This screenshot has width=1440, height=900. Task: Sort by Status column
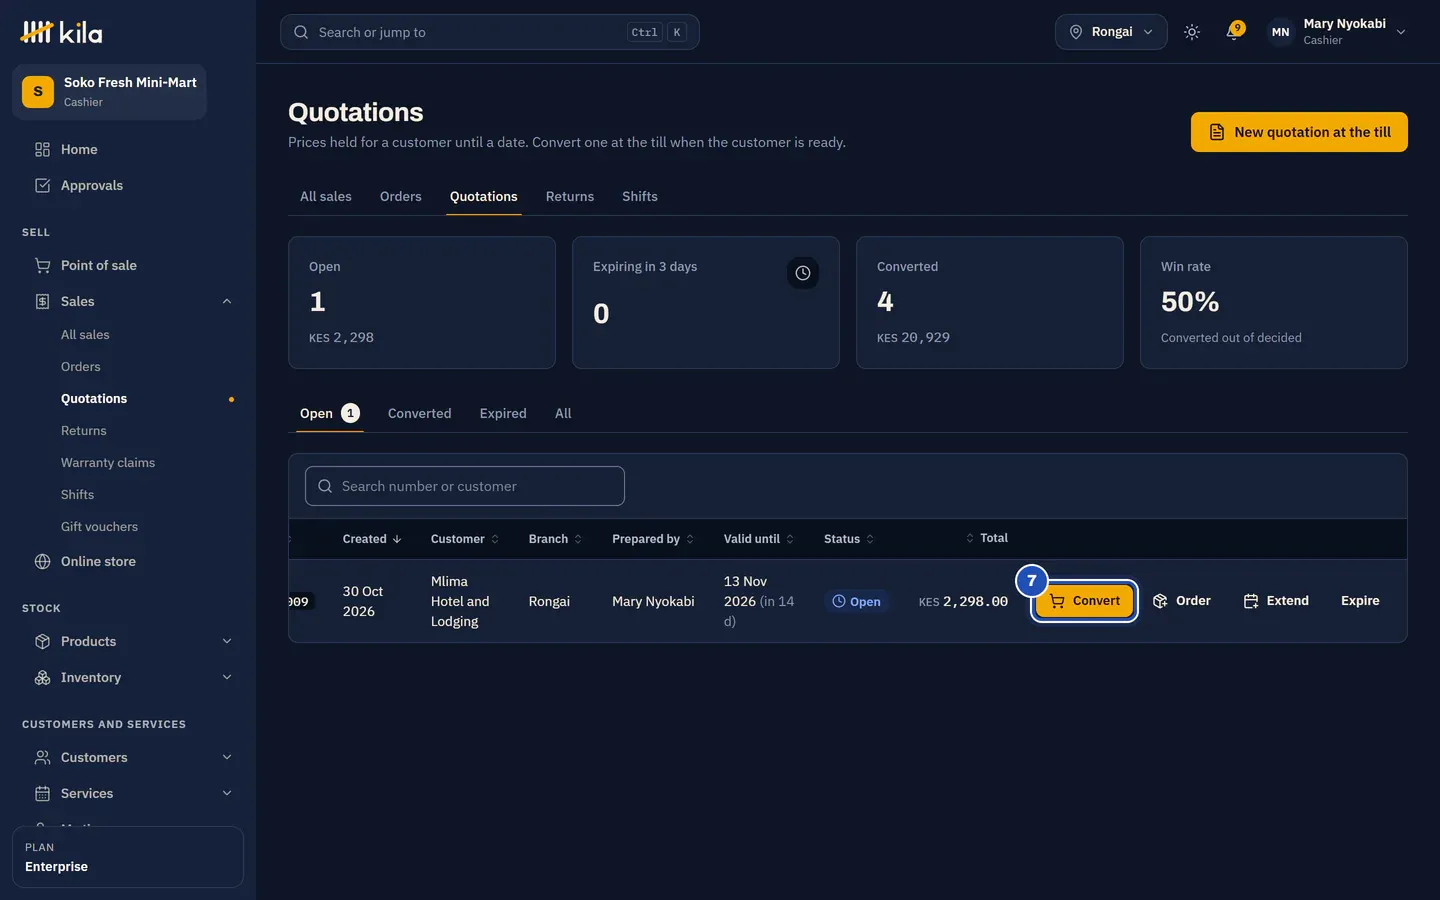849,539
